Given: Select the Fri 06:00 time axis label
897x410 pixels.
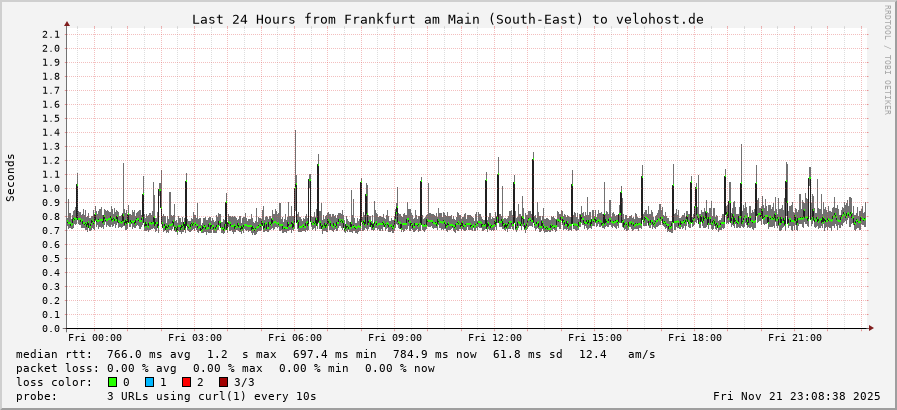Looking at the screenshot, I should tap(295, 338).
